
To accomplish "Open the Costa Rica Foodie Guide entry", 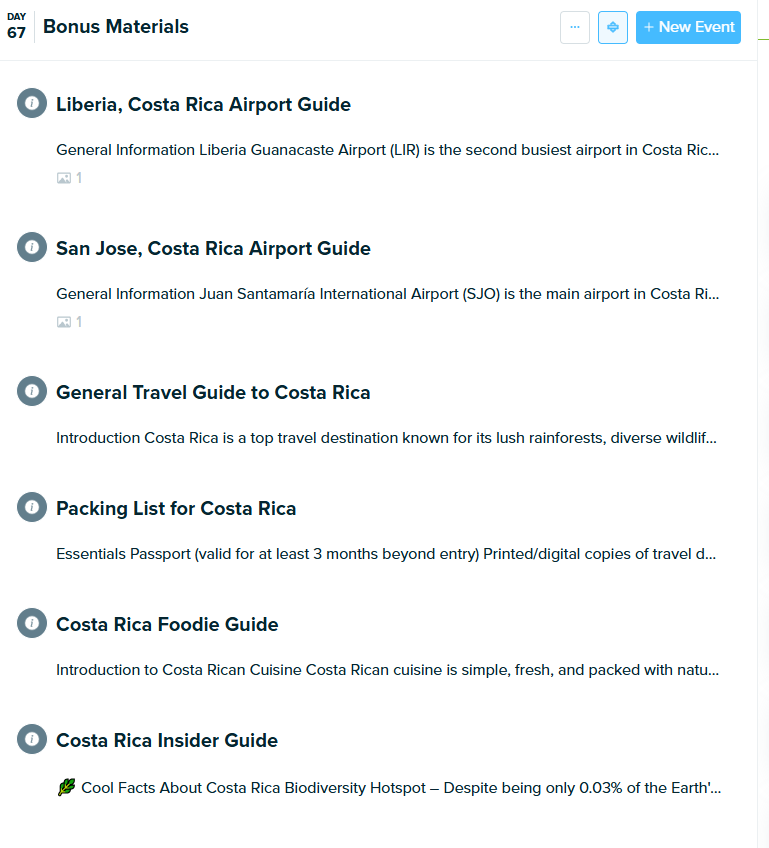I will (166, 623).
